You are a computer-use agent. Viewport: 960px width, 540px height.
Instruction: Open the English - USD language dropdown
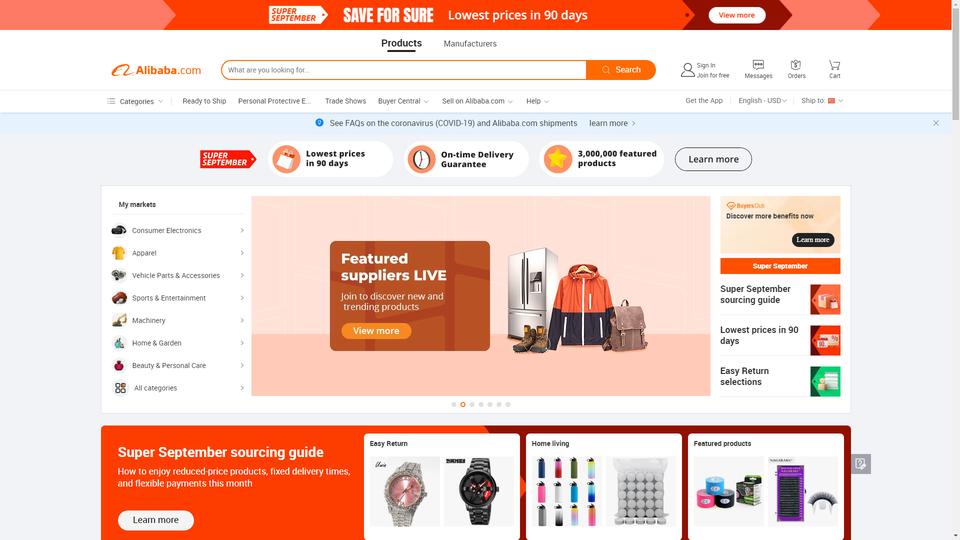point(762,100)
